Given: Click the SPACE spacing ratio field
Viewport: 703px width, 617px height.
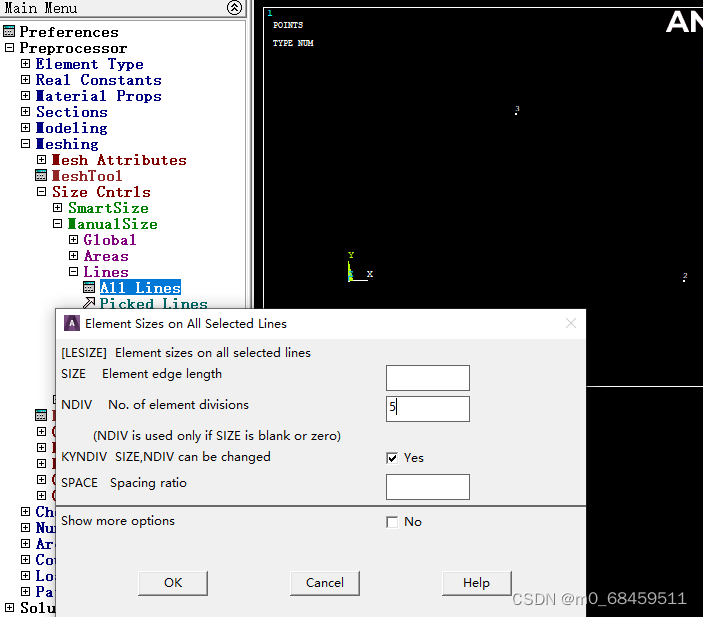Looking at the screenshot, I should pyautogui.click(x=428, y=487).
